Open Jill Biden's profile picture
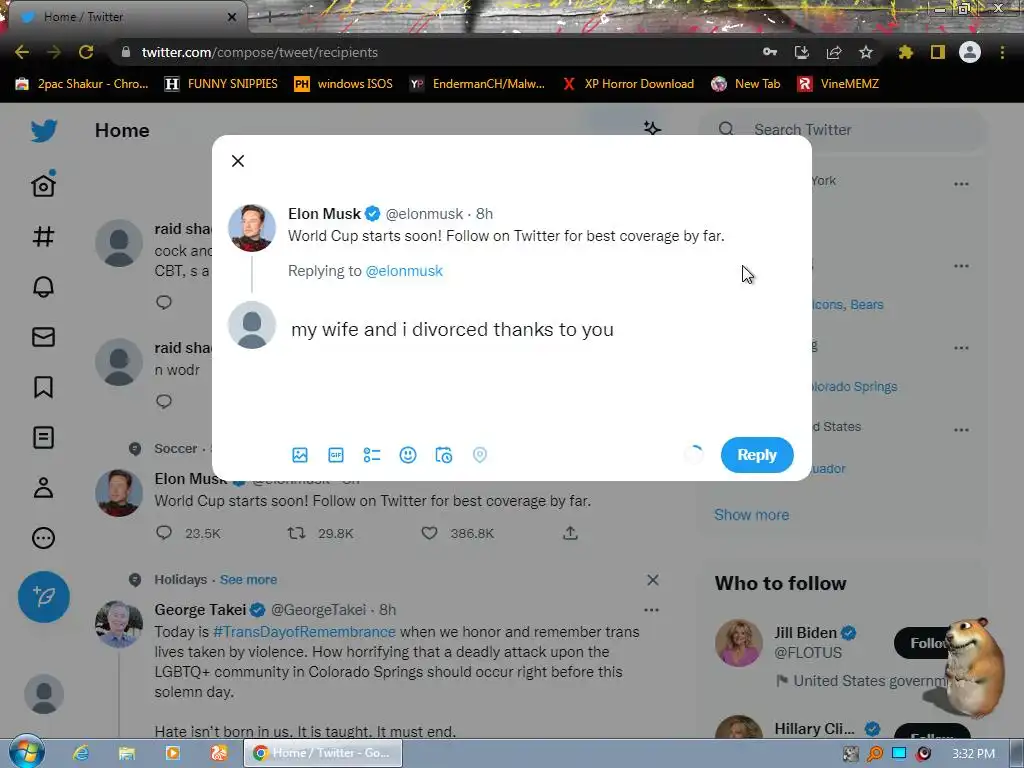The height and width of the screenshot is (768, 1024). pos(739,643)
